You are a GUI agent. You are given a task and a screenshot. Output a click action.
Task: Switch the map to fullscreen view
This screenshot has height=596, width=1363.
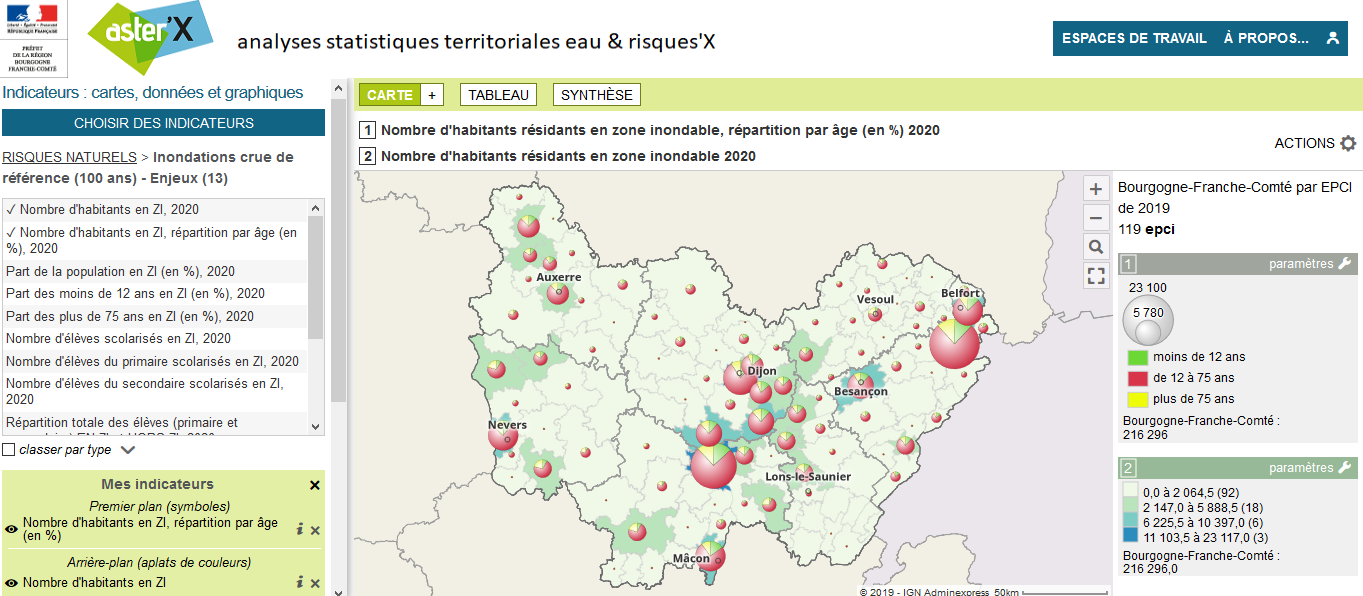pos(1096,276)
